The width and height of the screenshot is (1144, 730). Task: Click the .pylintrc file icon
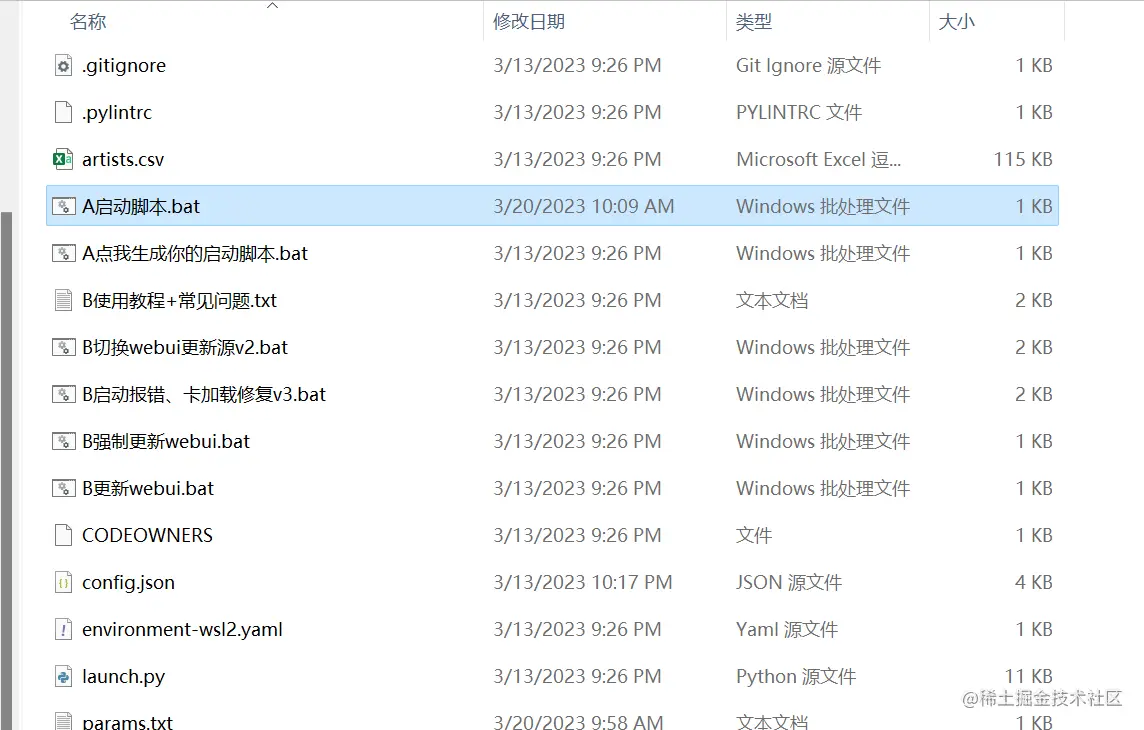point(63,112)
